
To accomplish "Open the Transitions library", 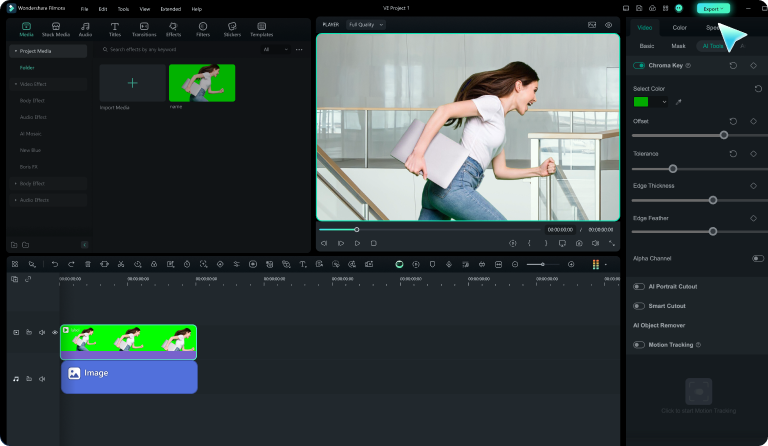I will tap(144, 29).
